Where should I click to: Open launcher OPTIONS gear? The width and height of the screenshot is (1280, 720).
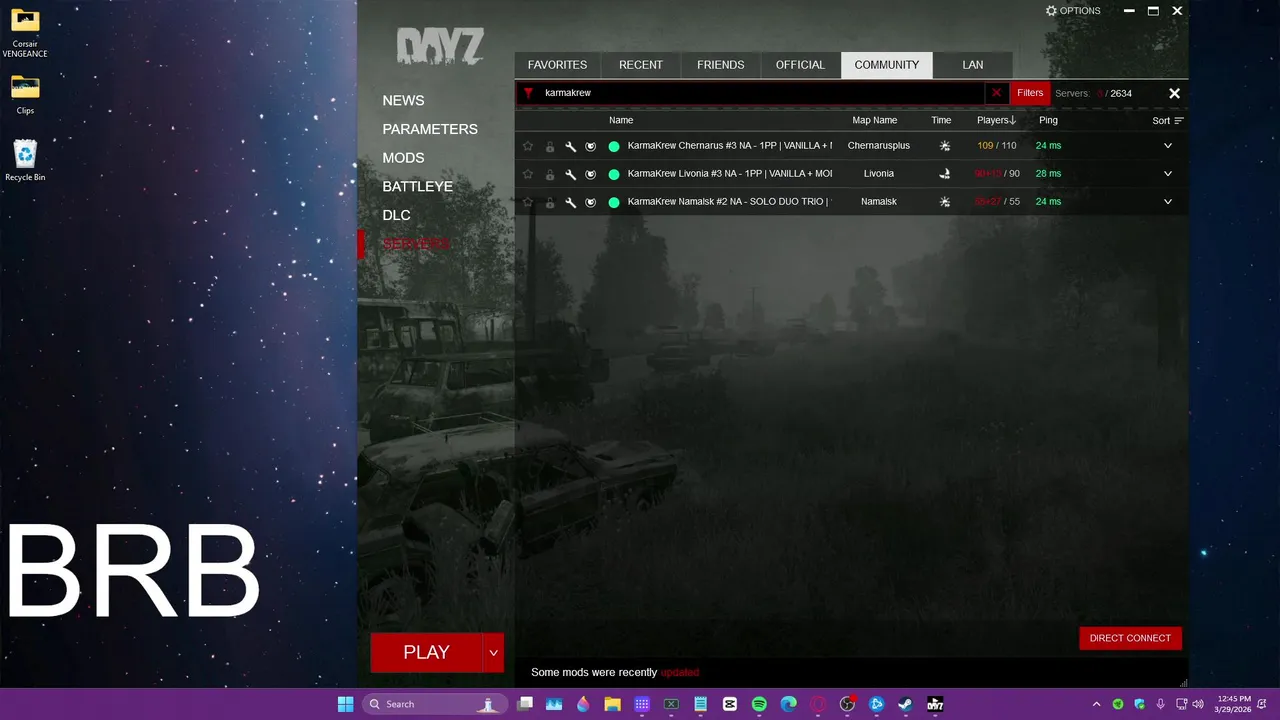1073,11
